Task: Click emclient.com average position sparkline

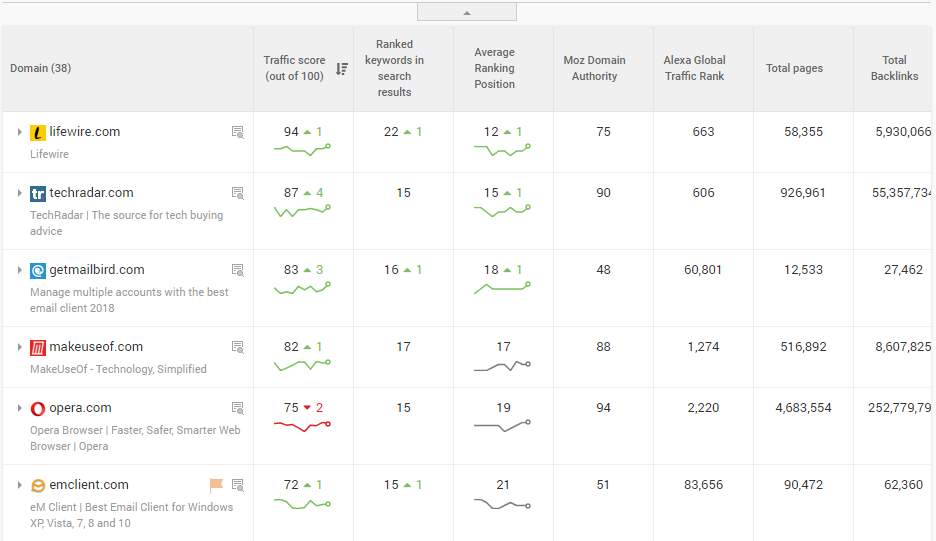Action: click(x=502, y=504)
